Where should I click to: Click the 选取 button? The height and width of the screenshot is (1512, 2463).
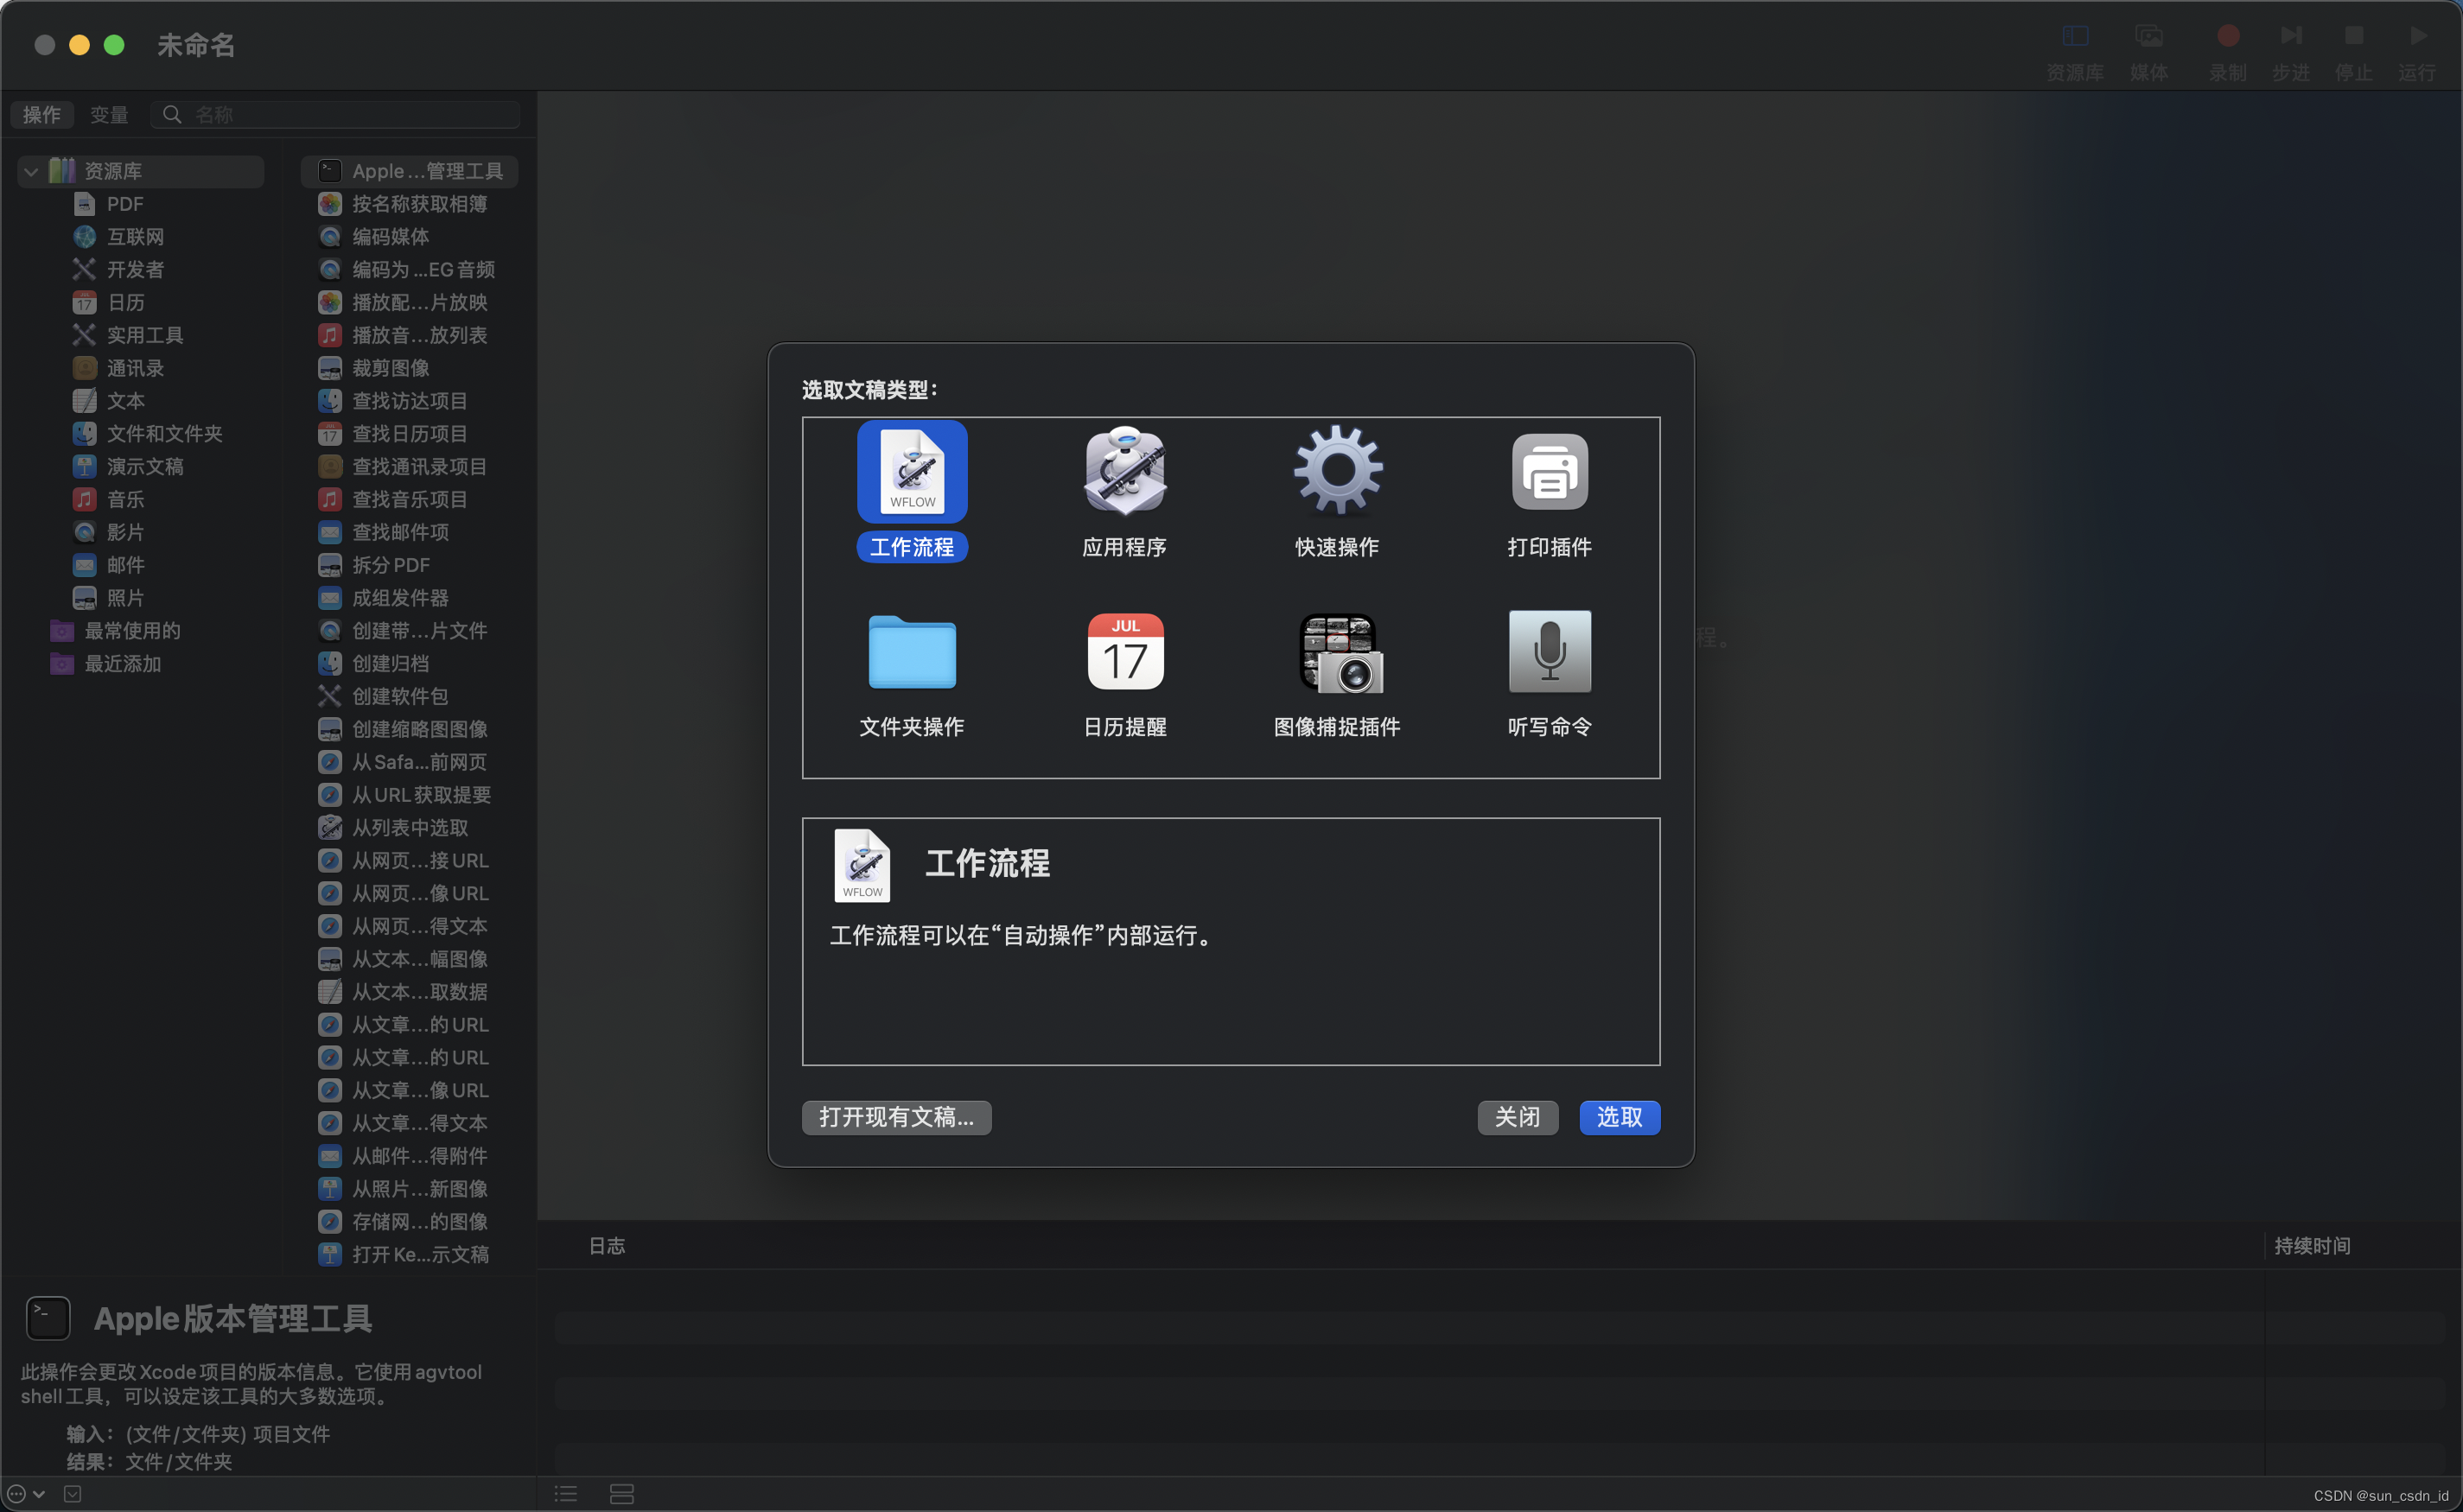click(1619, 1117)
